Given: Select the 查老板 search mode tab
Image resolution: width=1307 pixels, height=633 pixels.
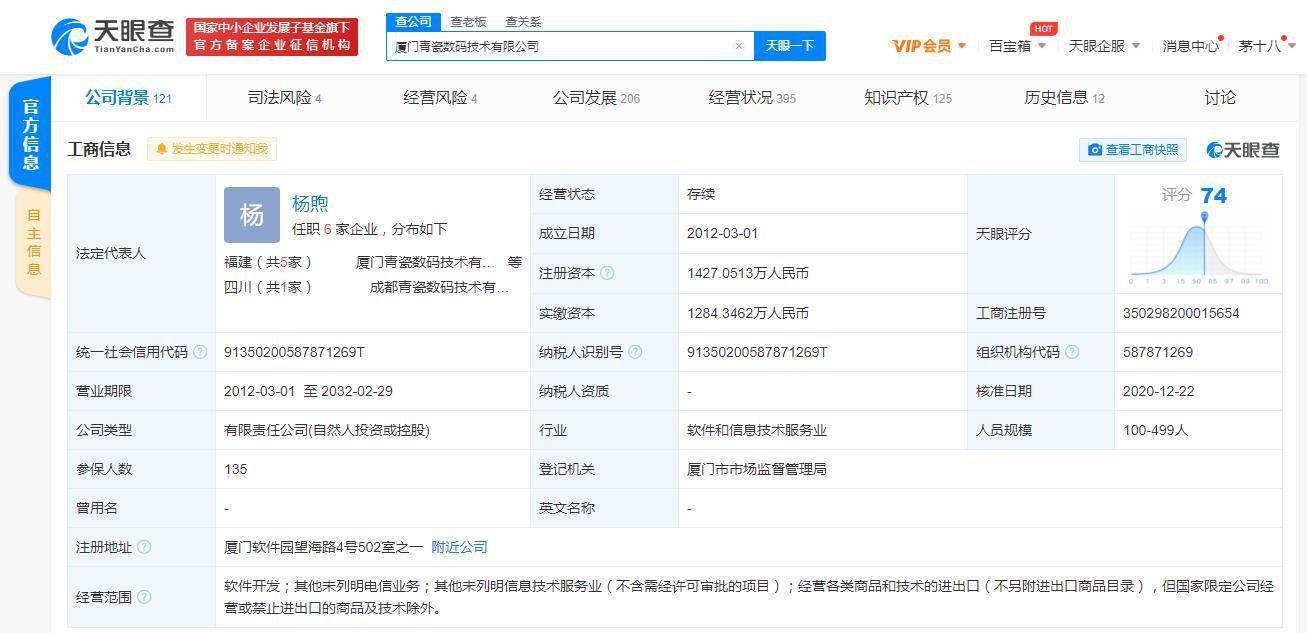Looking at the screenshot, I should 468,21.
